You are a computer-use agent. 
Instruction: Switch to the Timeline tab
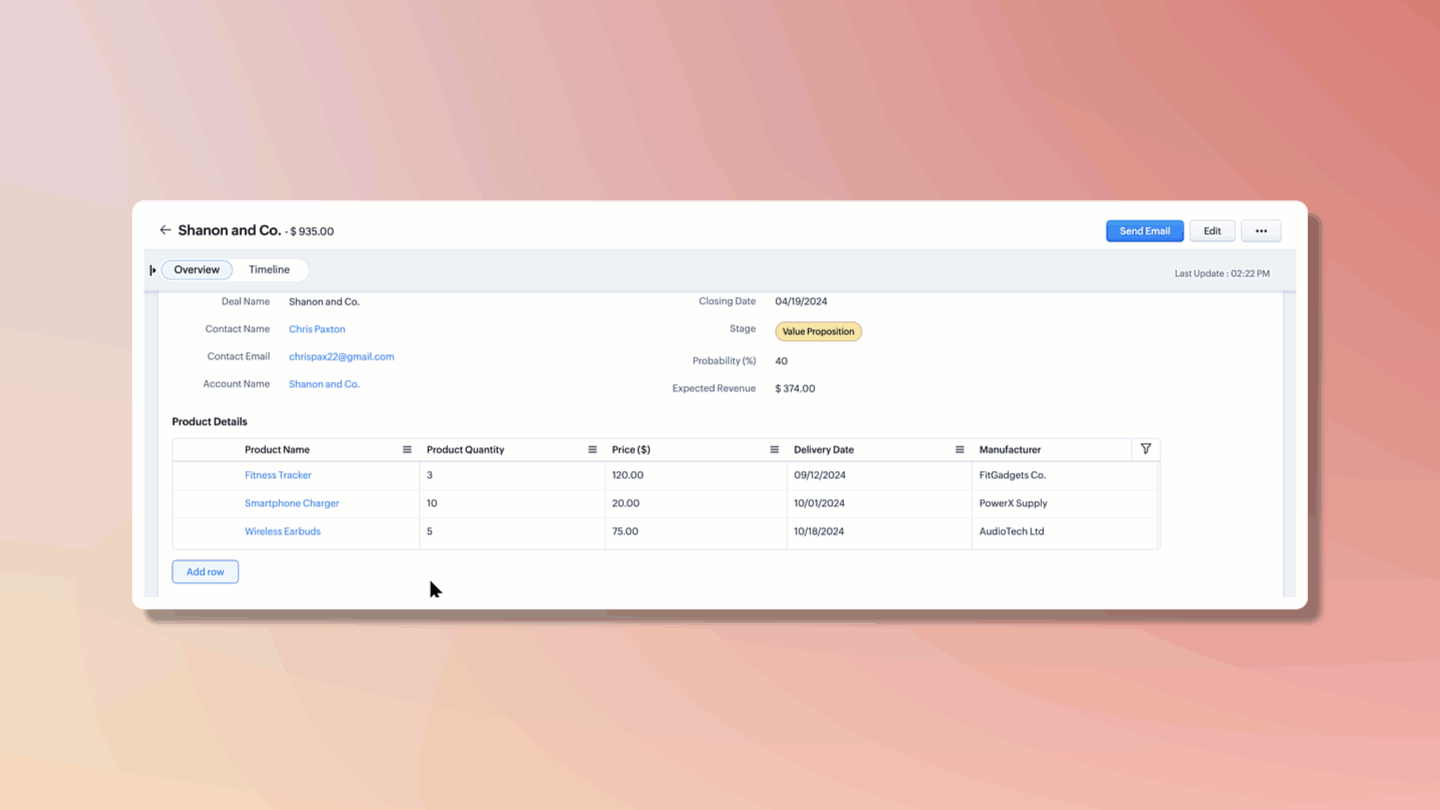tap(269, 270)
